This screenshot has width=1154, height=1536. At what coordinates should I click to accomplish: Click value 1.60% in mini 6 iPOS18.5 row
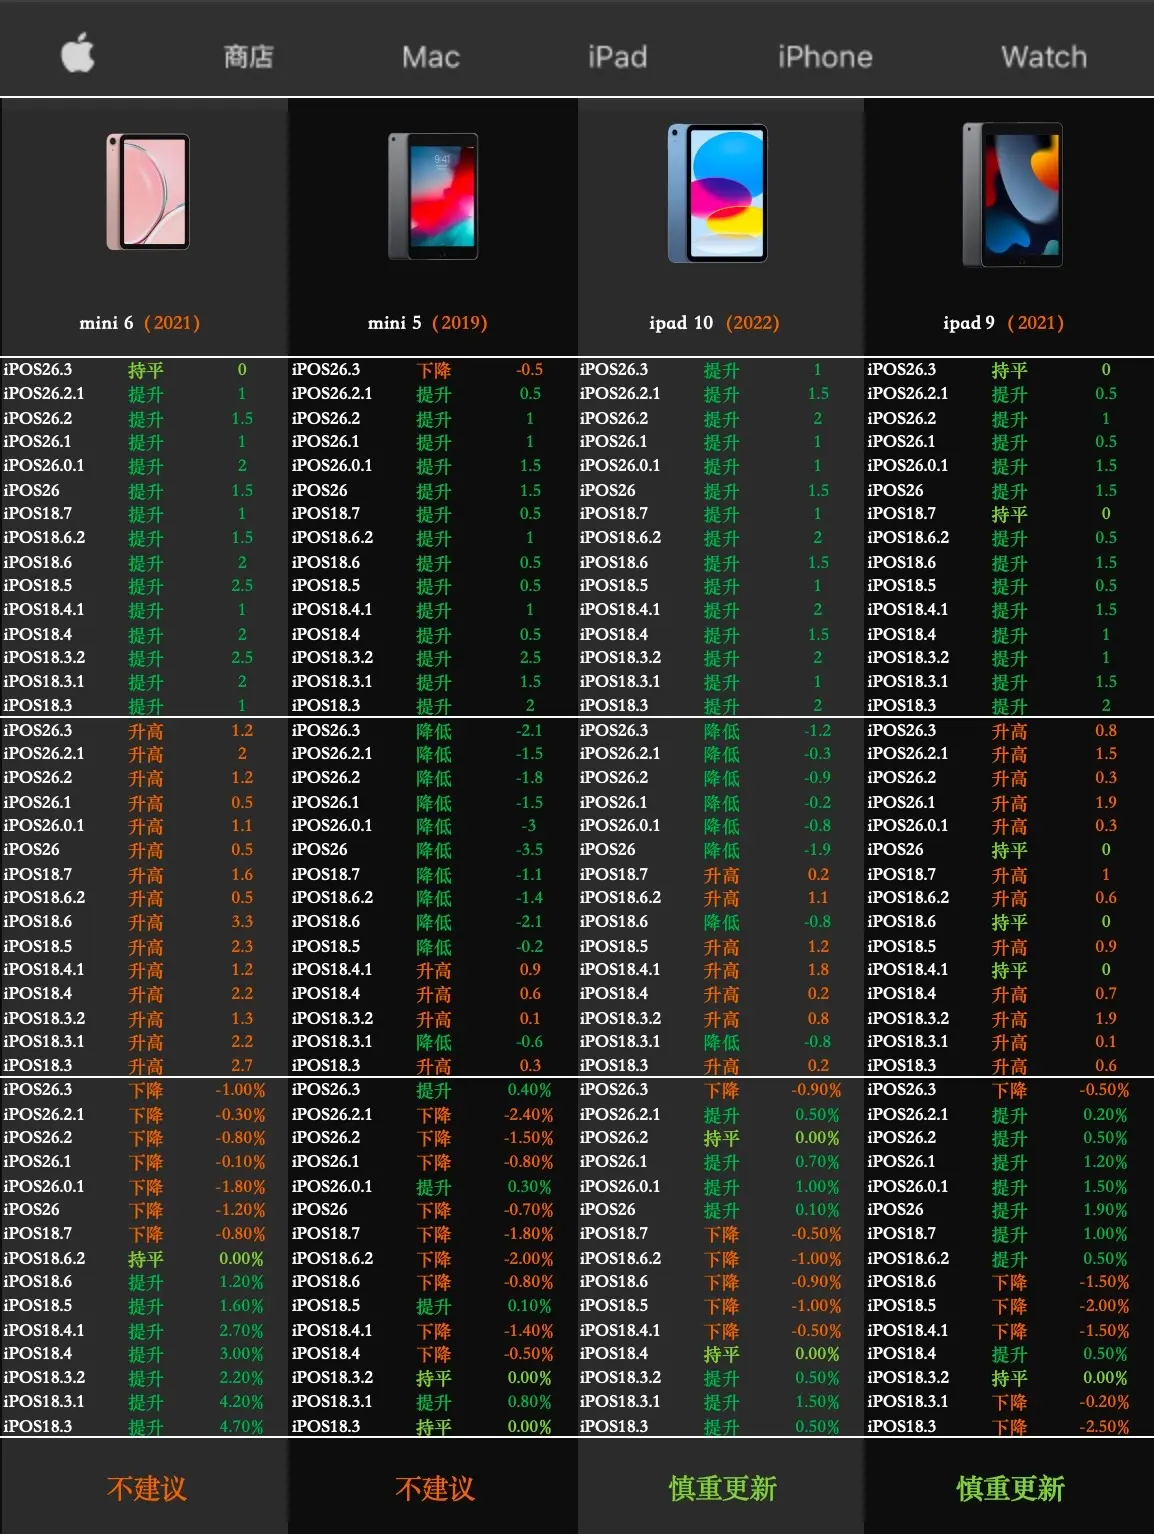[242, 1307]
